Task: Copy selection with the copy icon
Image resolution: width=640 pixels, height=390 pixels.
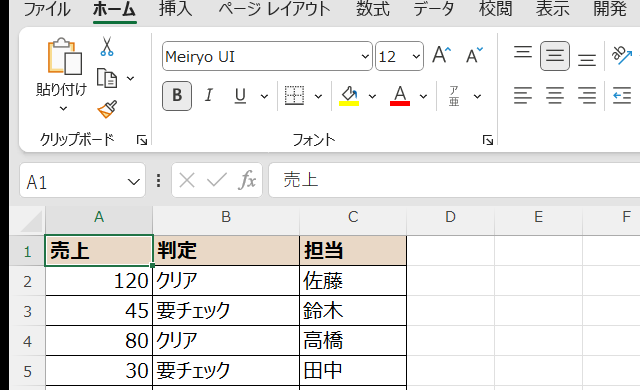Action: (107, 78)
